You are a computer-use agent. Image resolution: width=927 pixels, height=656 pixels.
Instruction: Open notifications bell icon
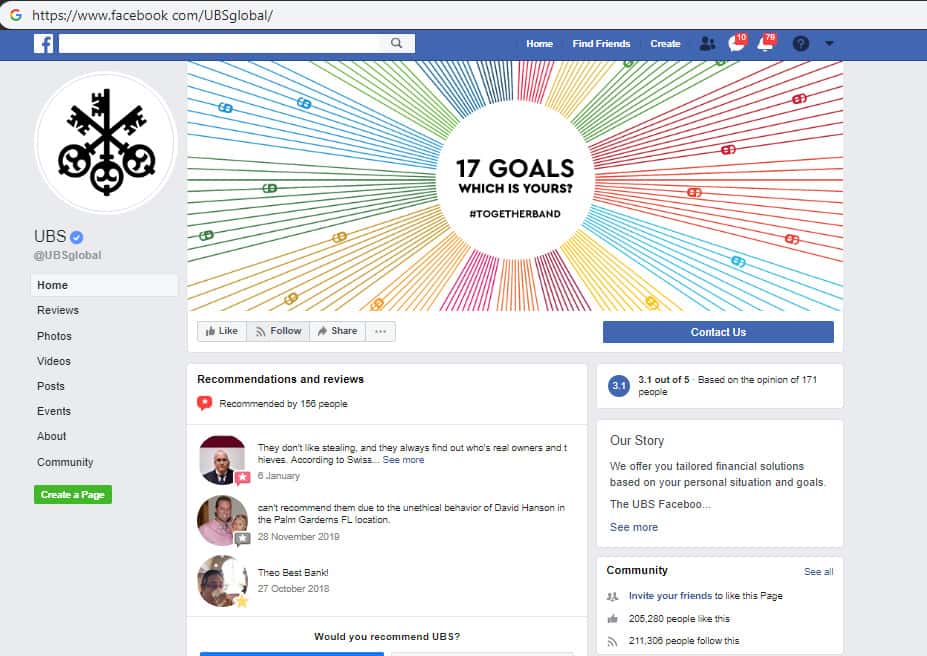(766, 43)
